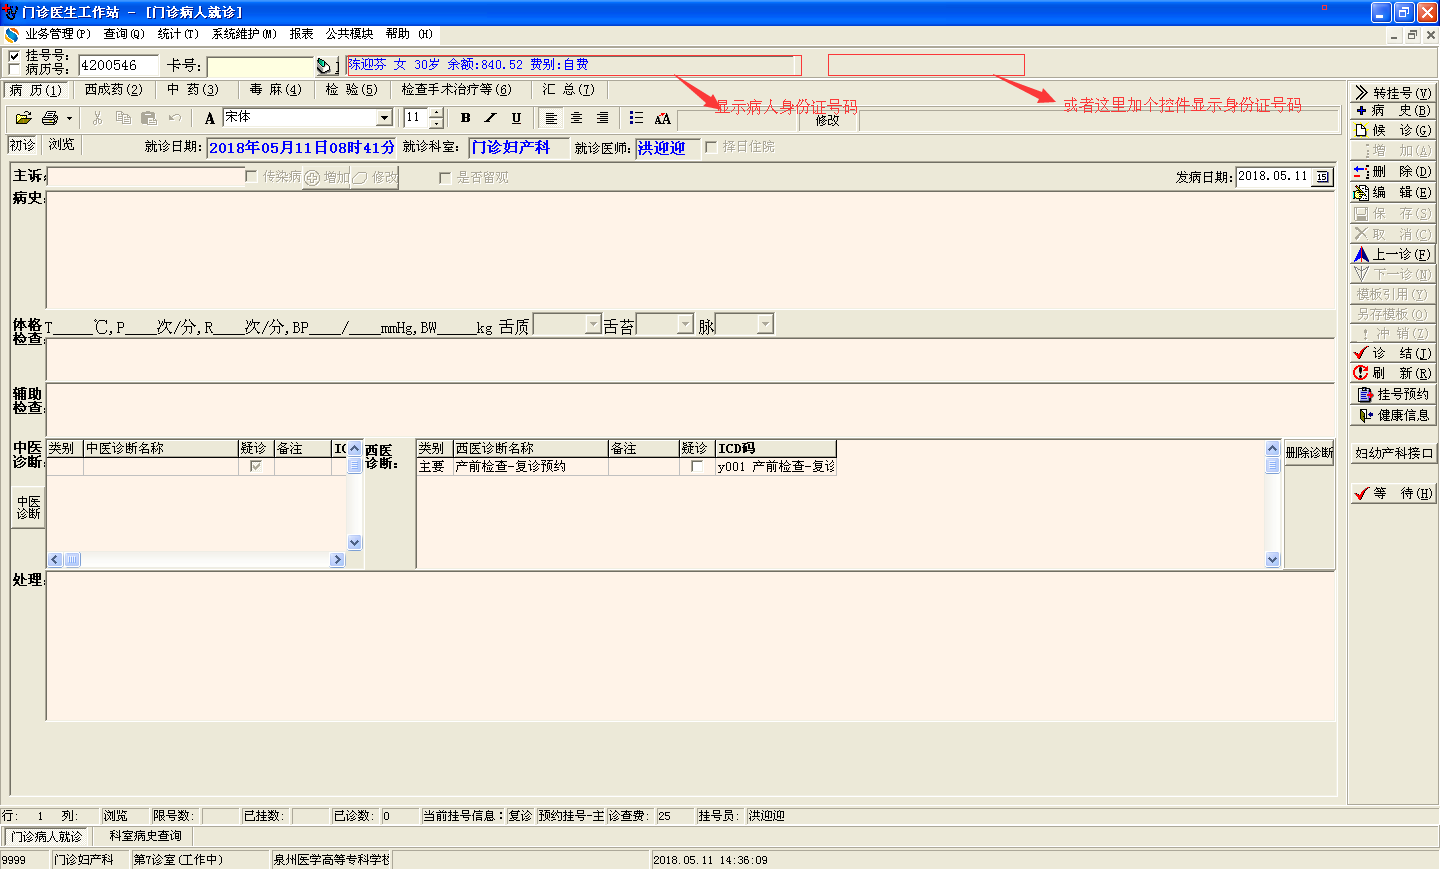The width and height of the screenshot is (1440, 869).
Task: Decrease the font size with the spinner
Action: (437, 123)
